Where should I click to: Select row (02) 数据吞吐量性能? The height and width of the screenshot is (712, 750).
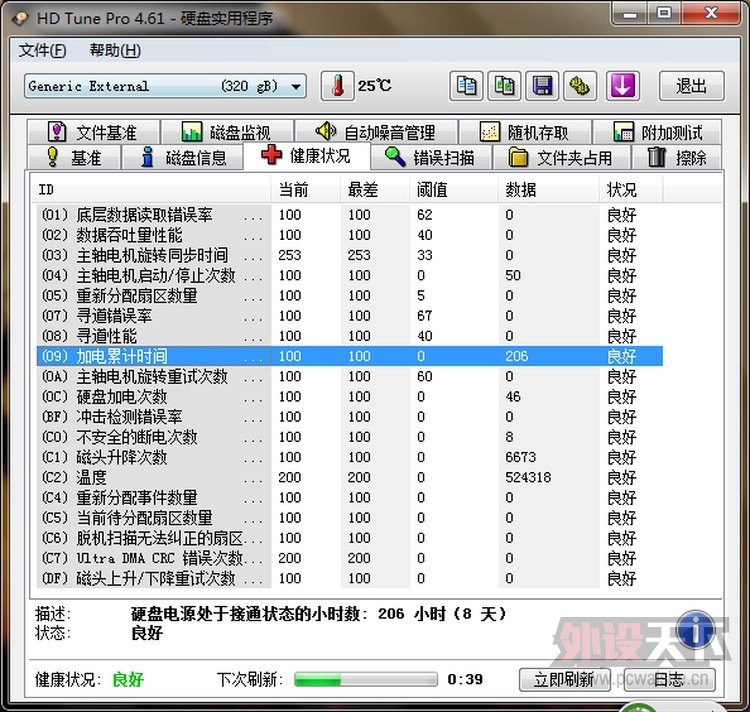[350, 235]
